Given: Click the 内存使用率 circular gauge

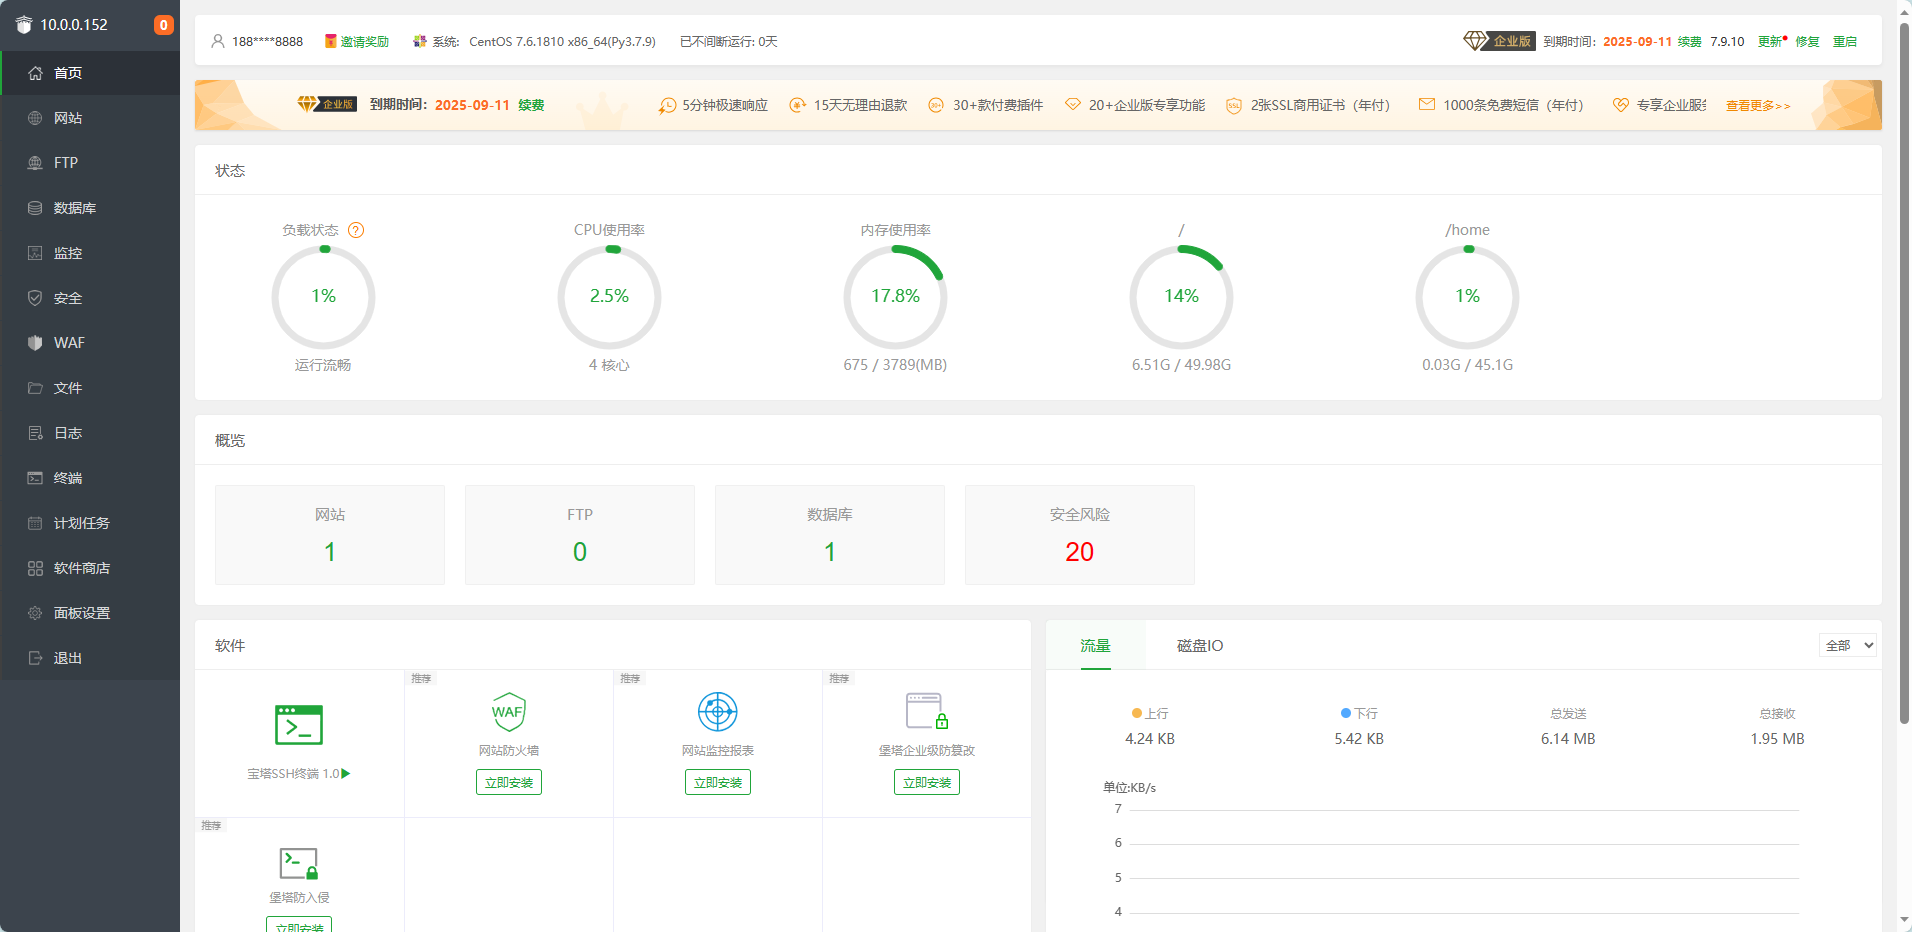Looking at the screenshot, I should coord(895,297).
